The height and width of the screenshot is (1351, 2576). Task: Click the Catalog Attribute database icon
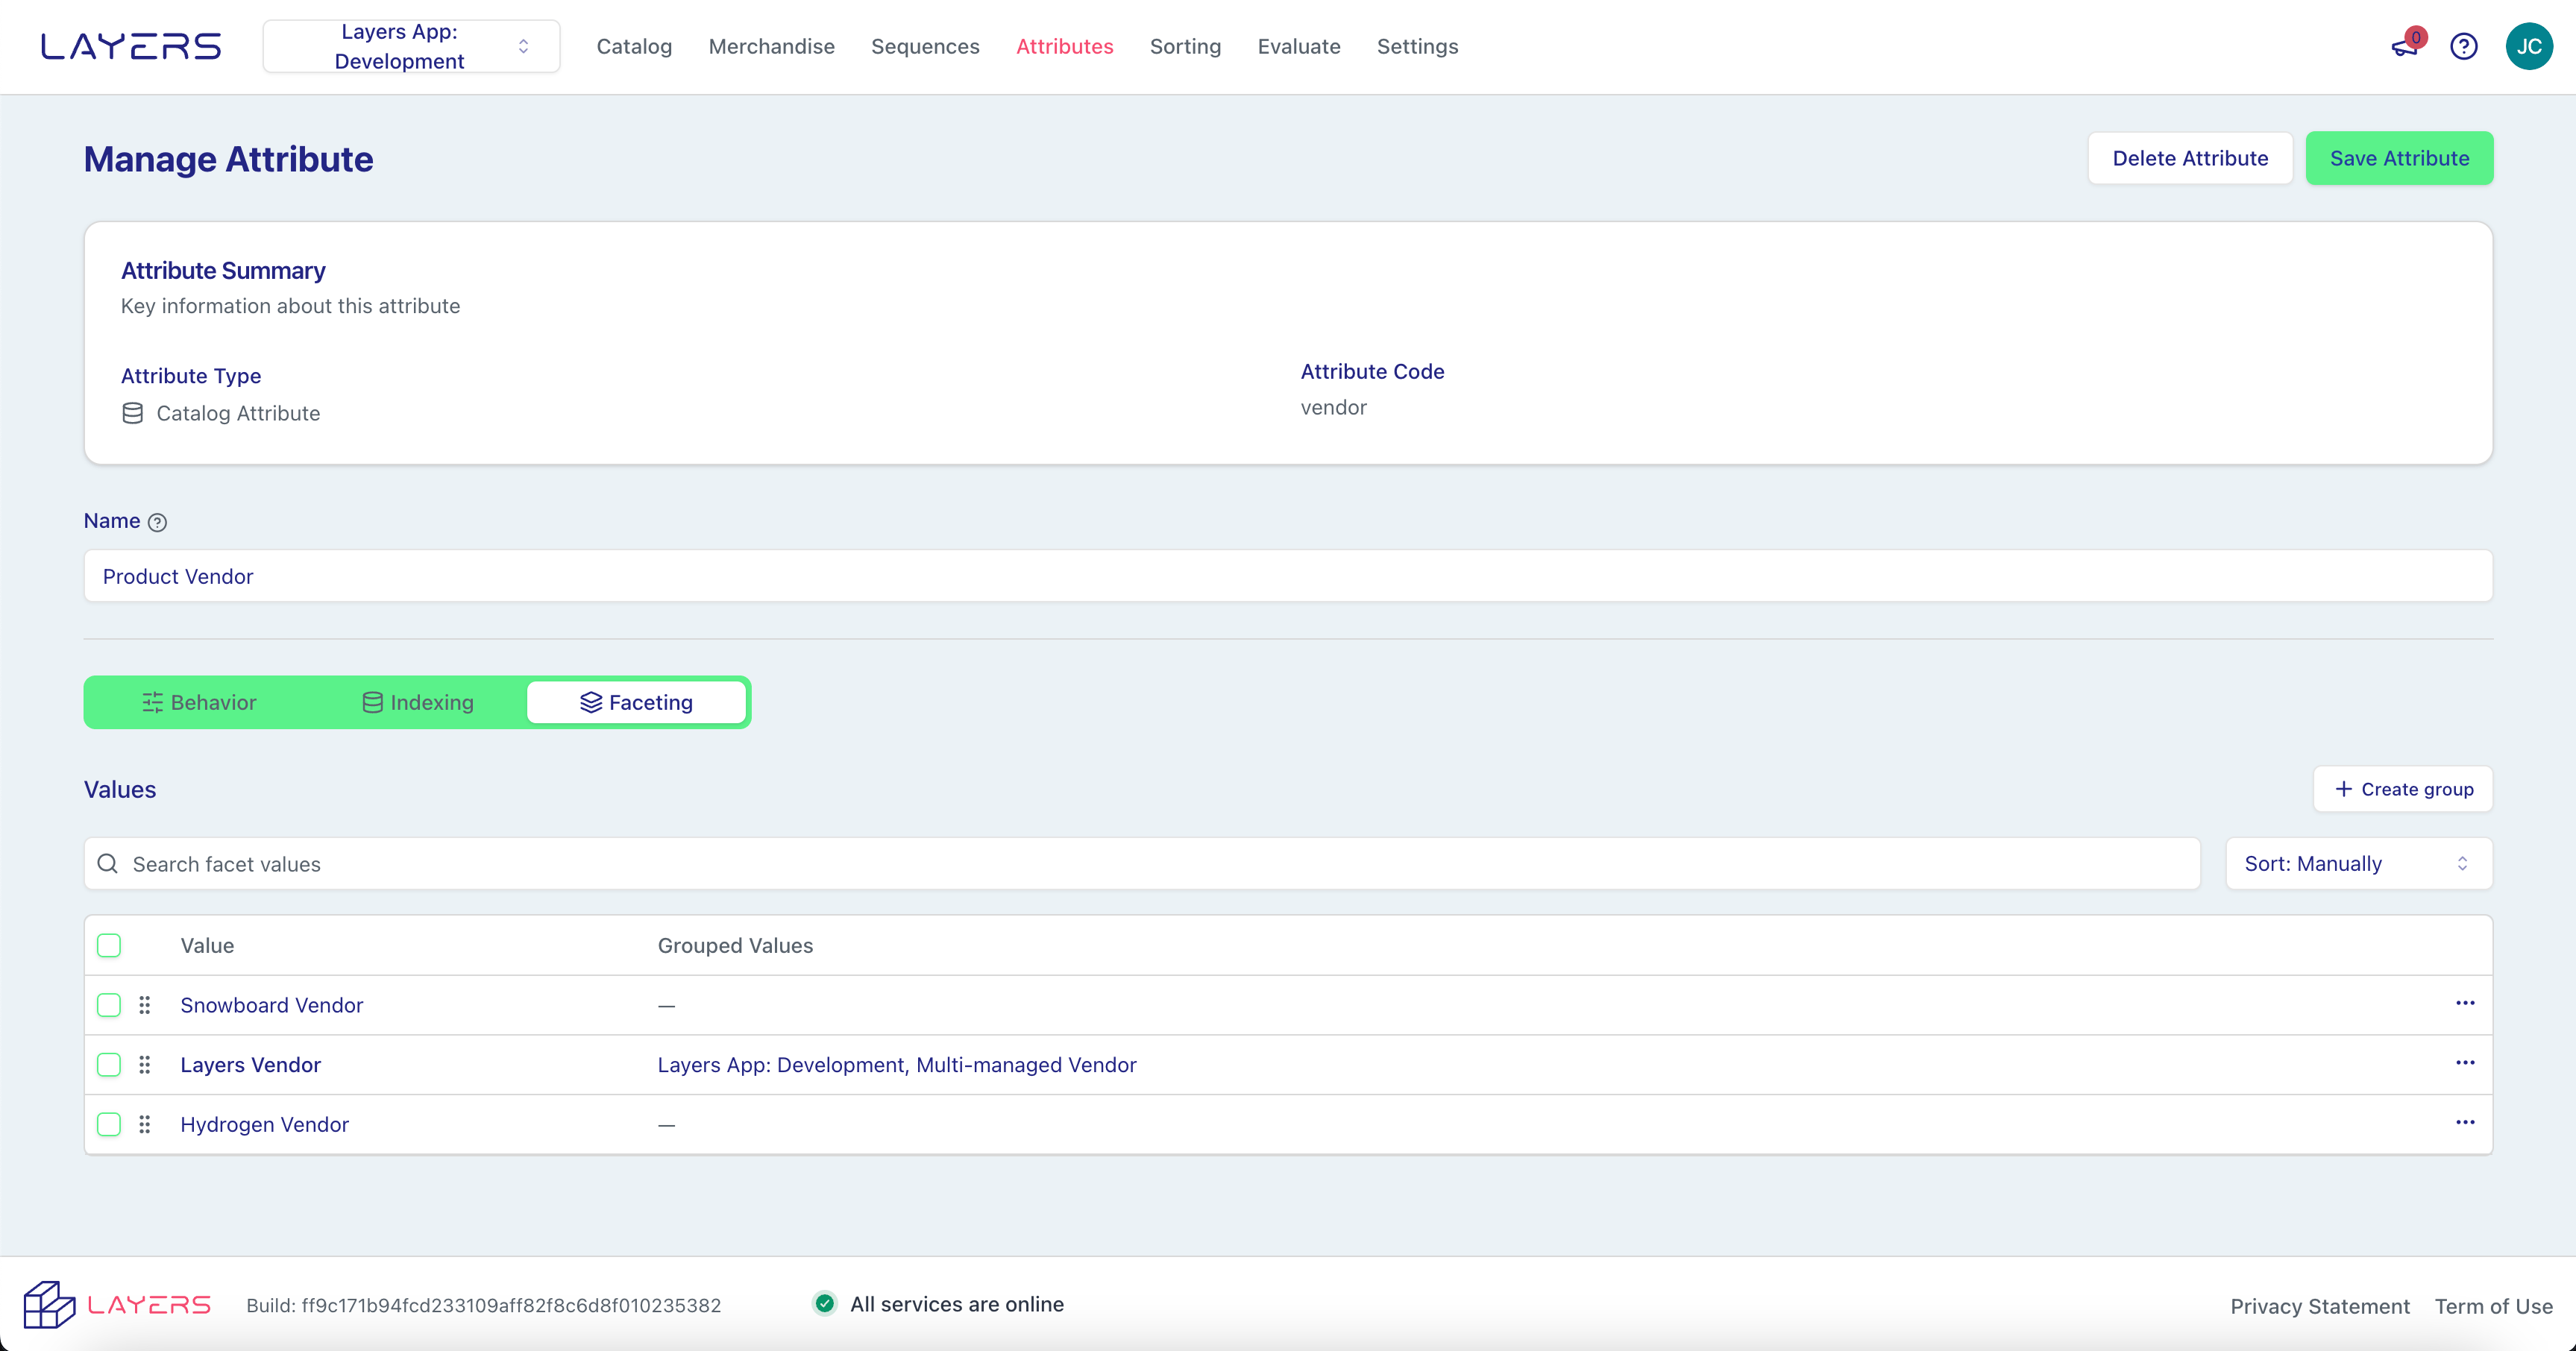(x=132, y=413)
